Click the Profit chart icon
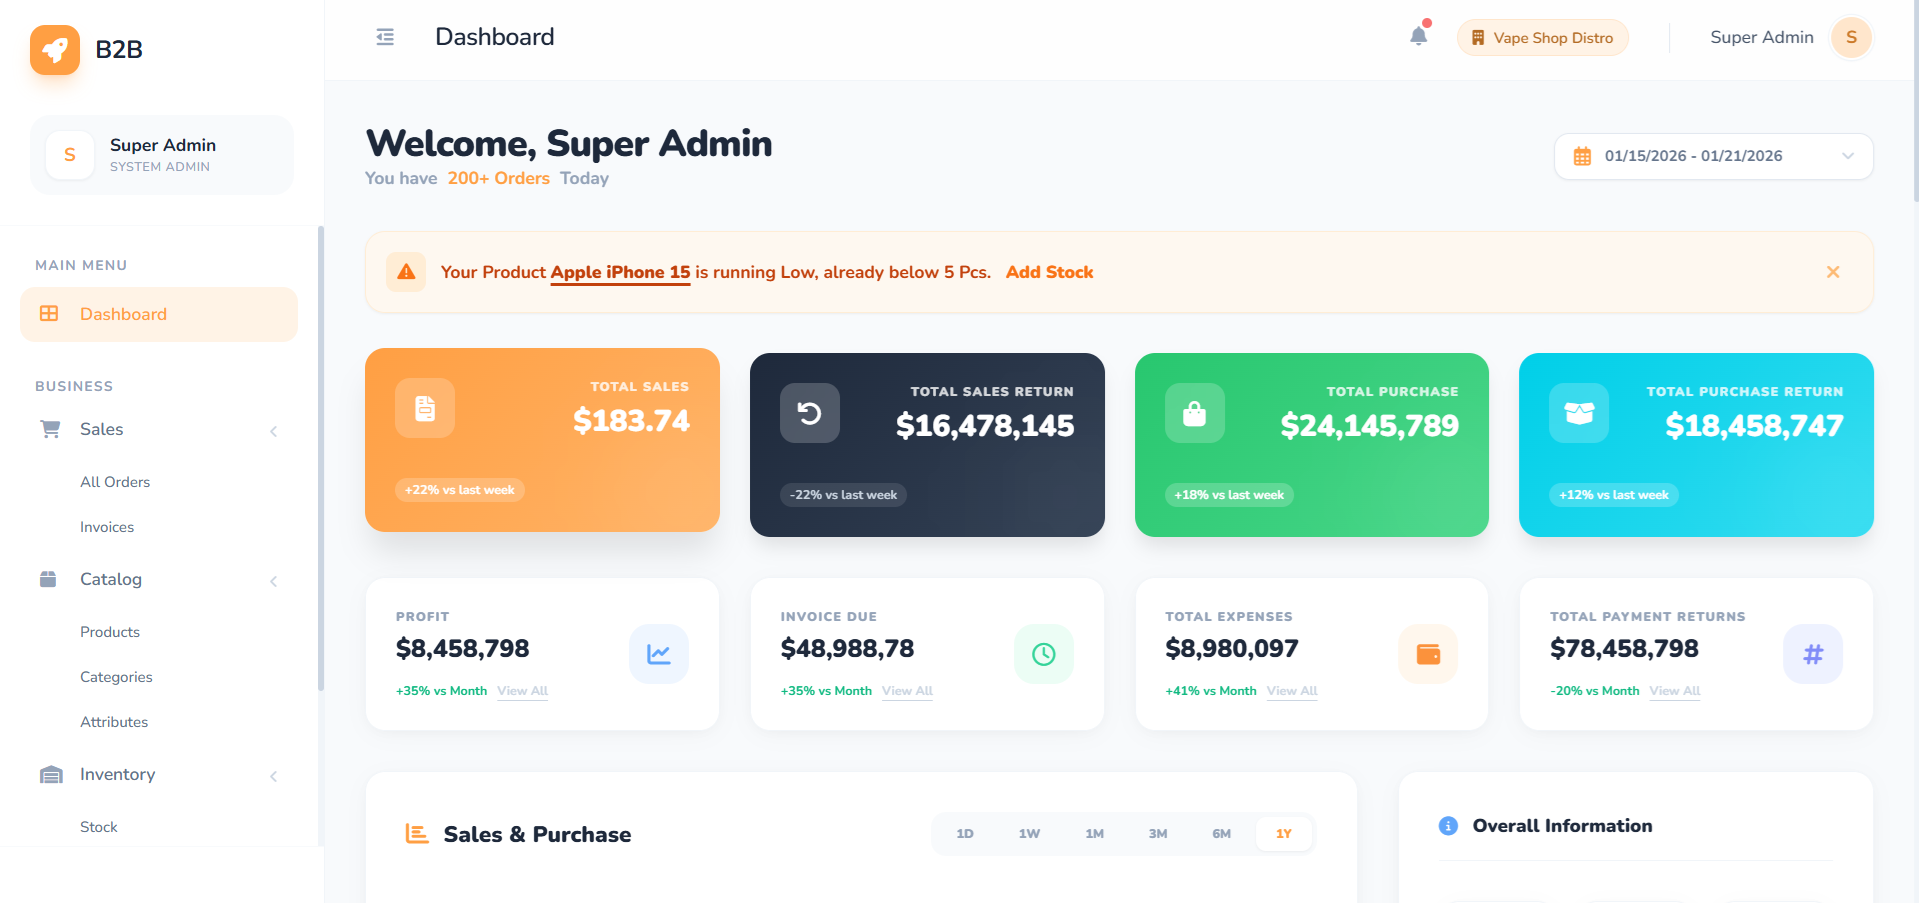The image size is (1919, 903). tap(658, 654)
